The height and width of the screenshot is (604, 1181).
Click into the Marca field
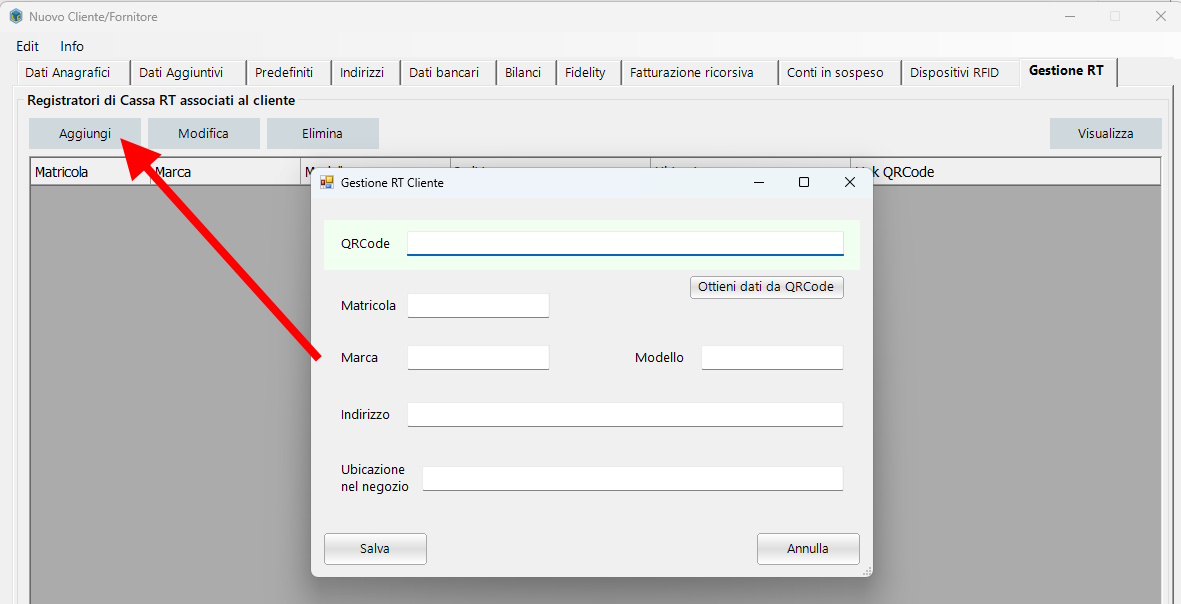click(x=478, y=358)
